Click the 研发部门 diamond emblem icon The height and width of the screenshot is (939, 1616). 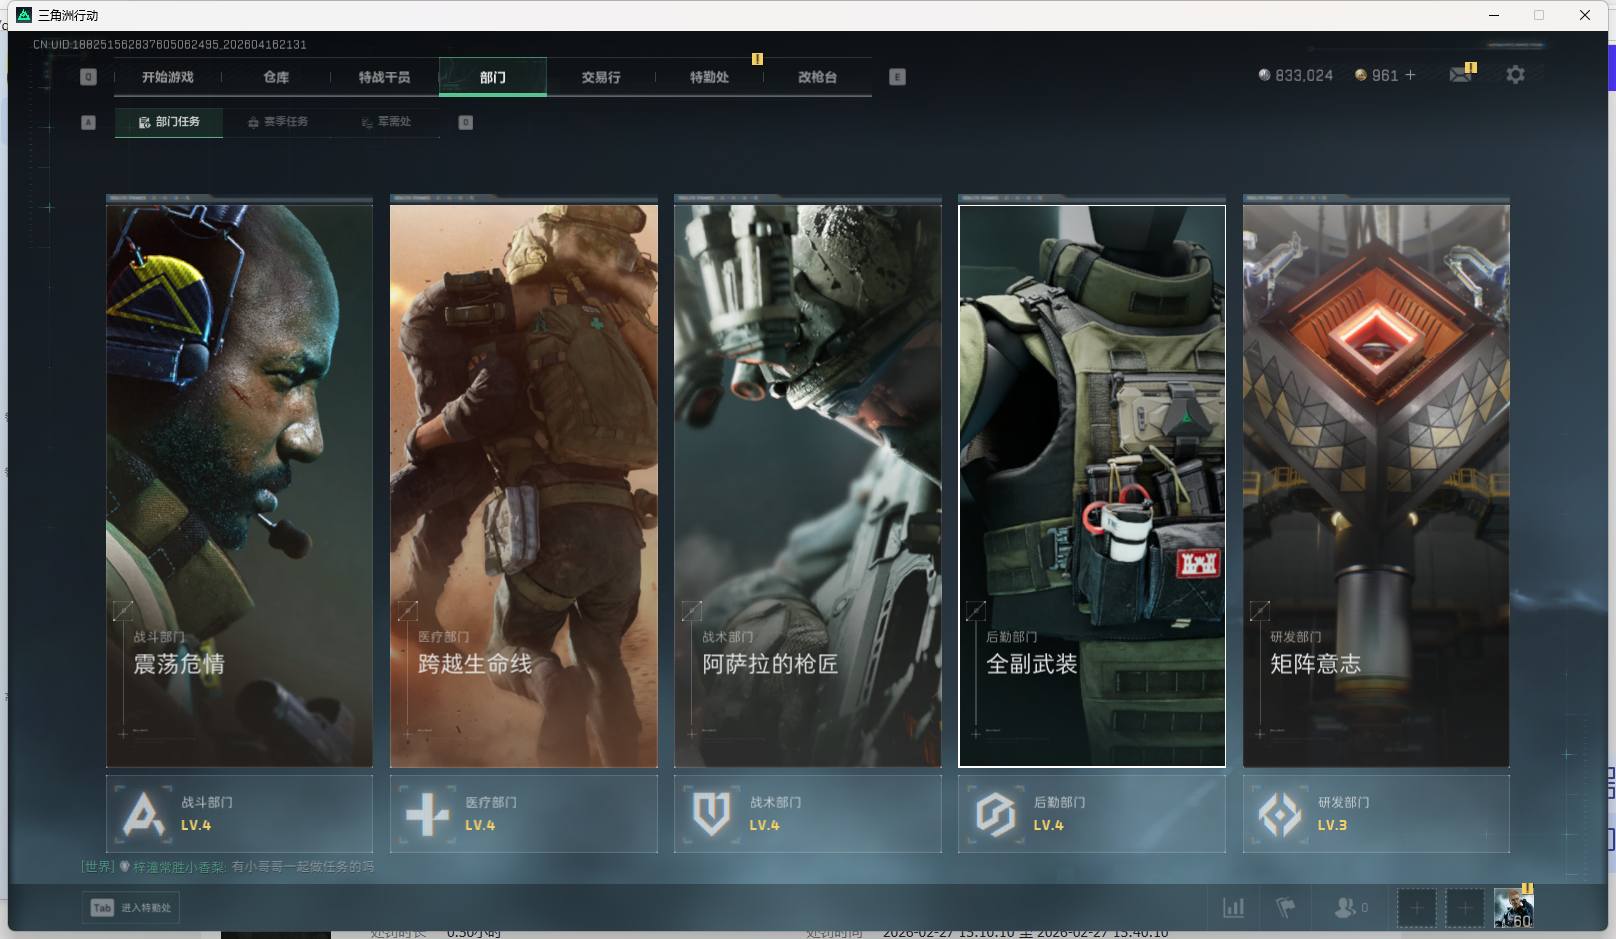click(1279, 814)
